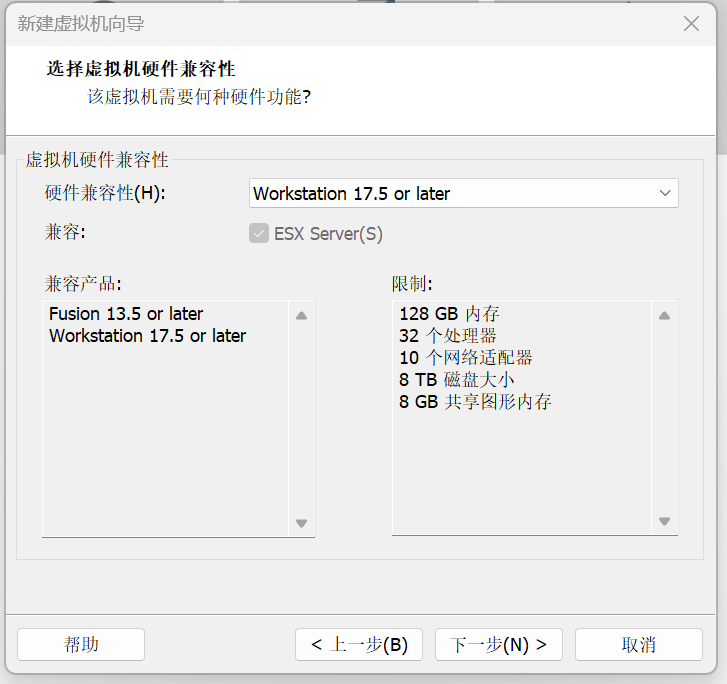Click up arrow of compatible products list scrollbar

[x=301, y=316]
